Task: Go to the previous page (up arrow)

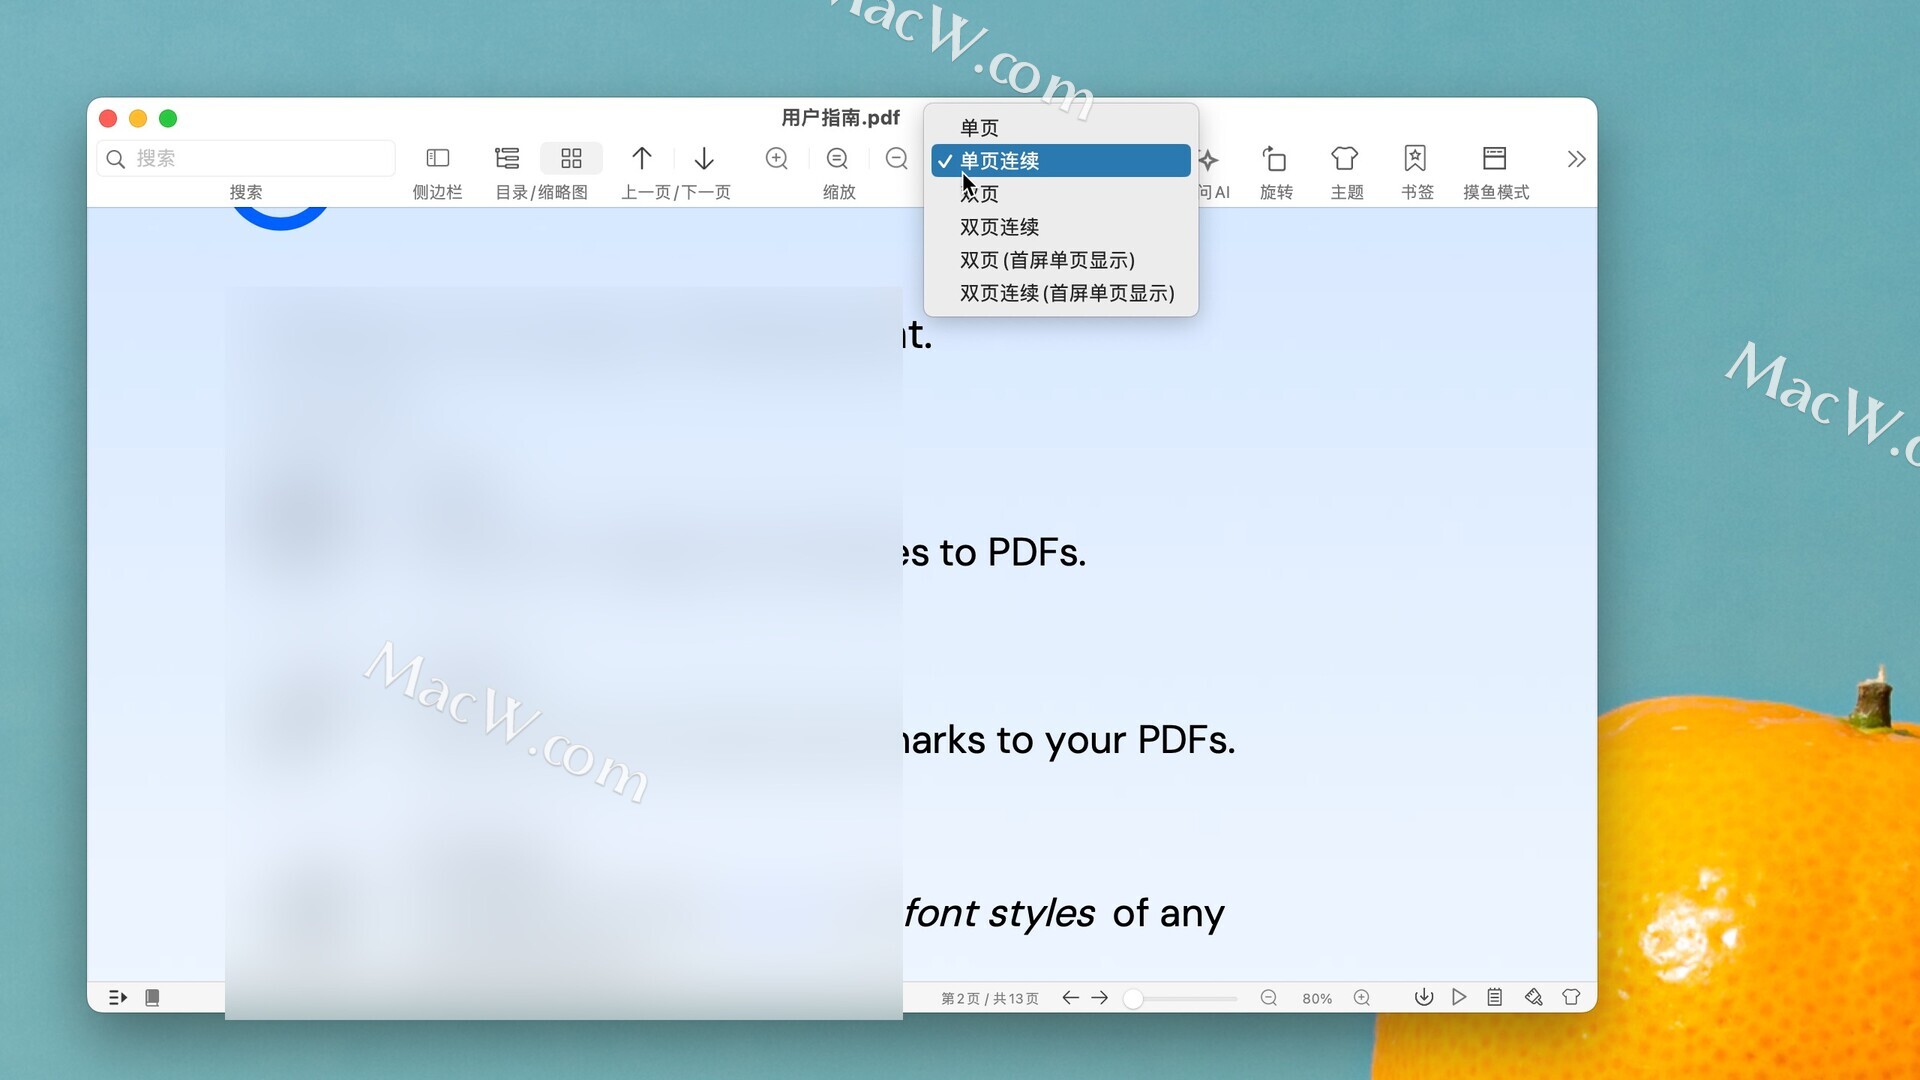Action: 642,158
